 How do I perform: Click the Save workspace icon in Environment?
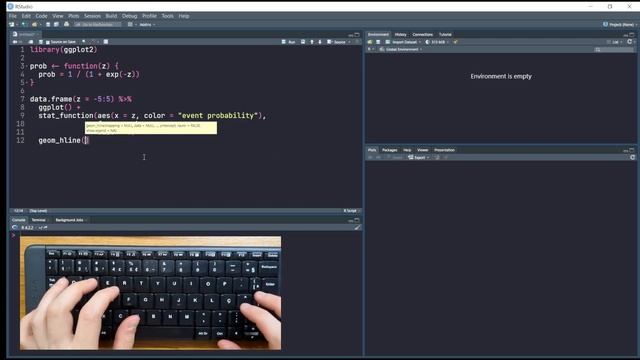pos(378,42)
